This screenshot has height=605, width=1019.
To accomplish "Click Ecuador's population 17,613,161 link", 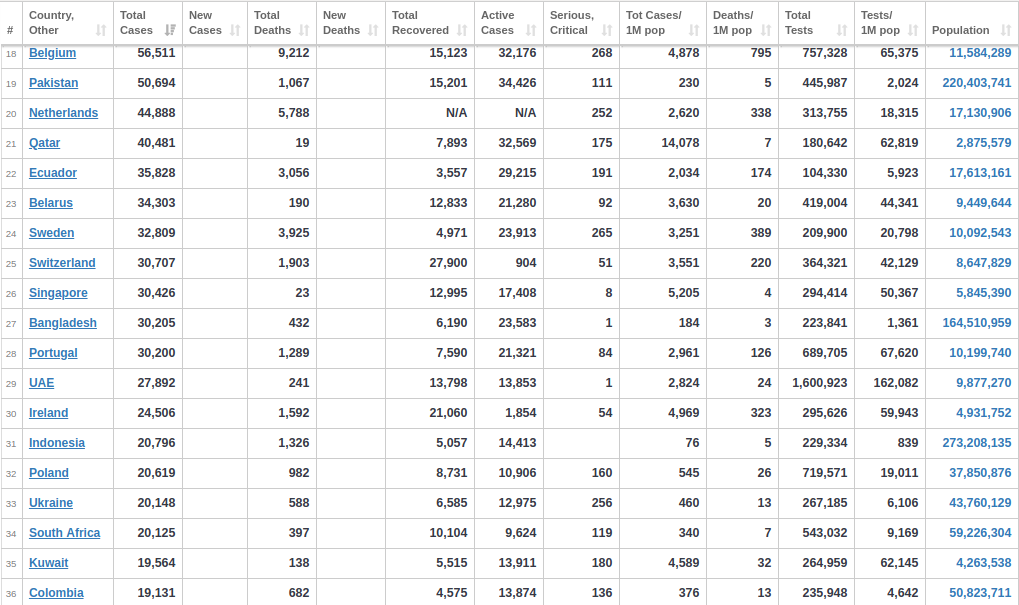I will (980, 173).
